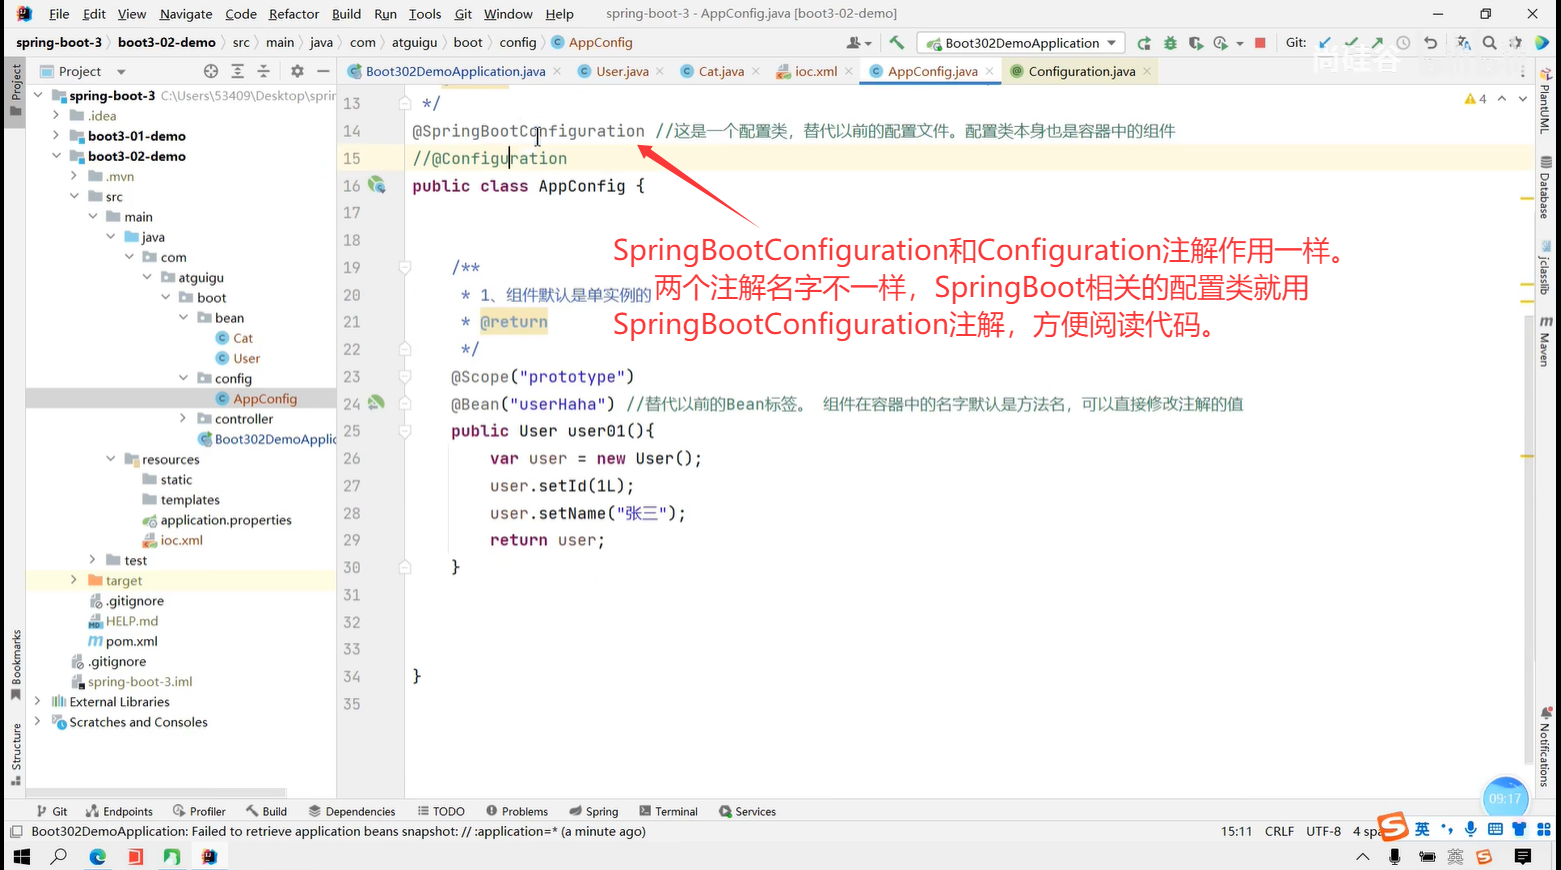Open the Build menu
The width and height of the screenshot is (1561, 870).
(x=346, y=14)
